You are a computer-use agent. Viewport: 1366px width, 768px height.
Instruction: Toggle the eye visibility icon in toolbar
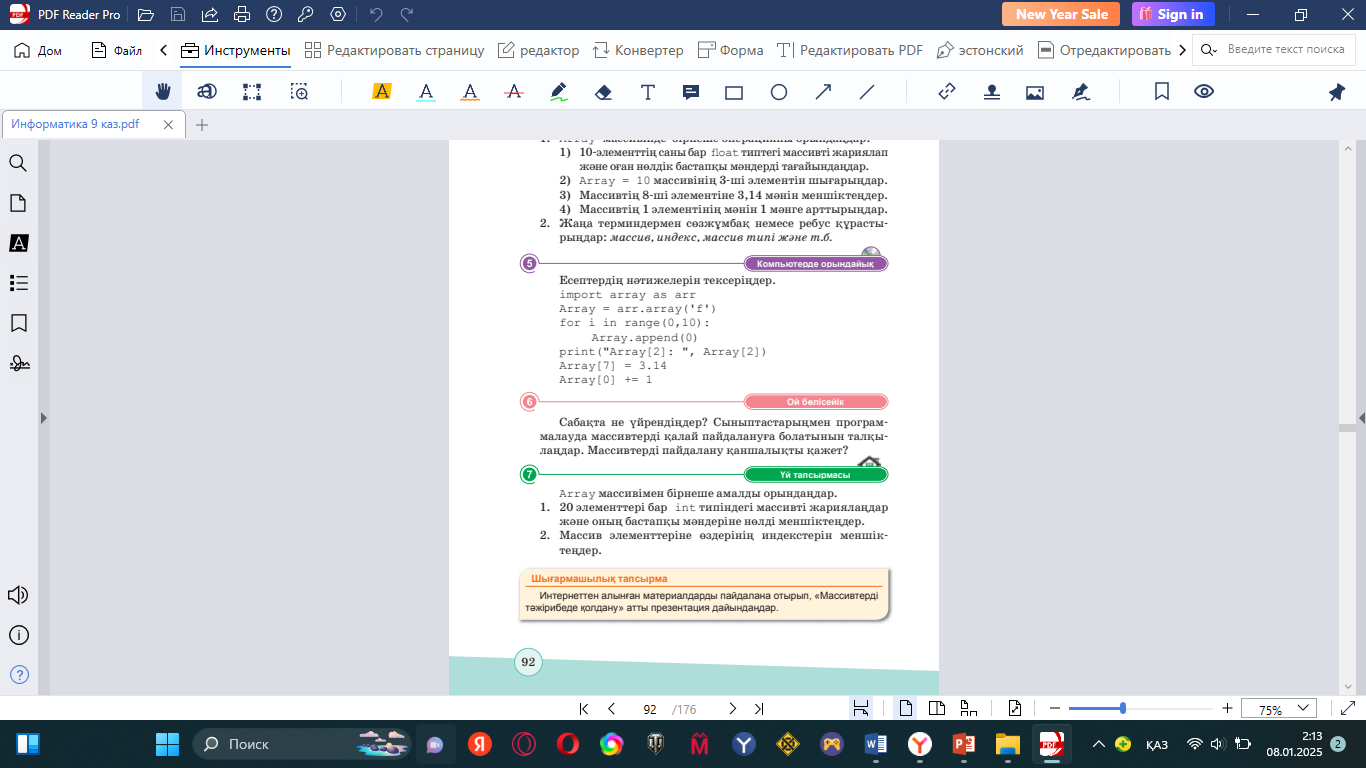[x=1204, y=92]
